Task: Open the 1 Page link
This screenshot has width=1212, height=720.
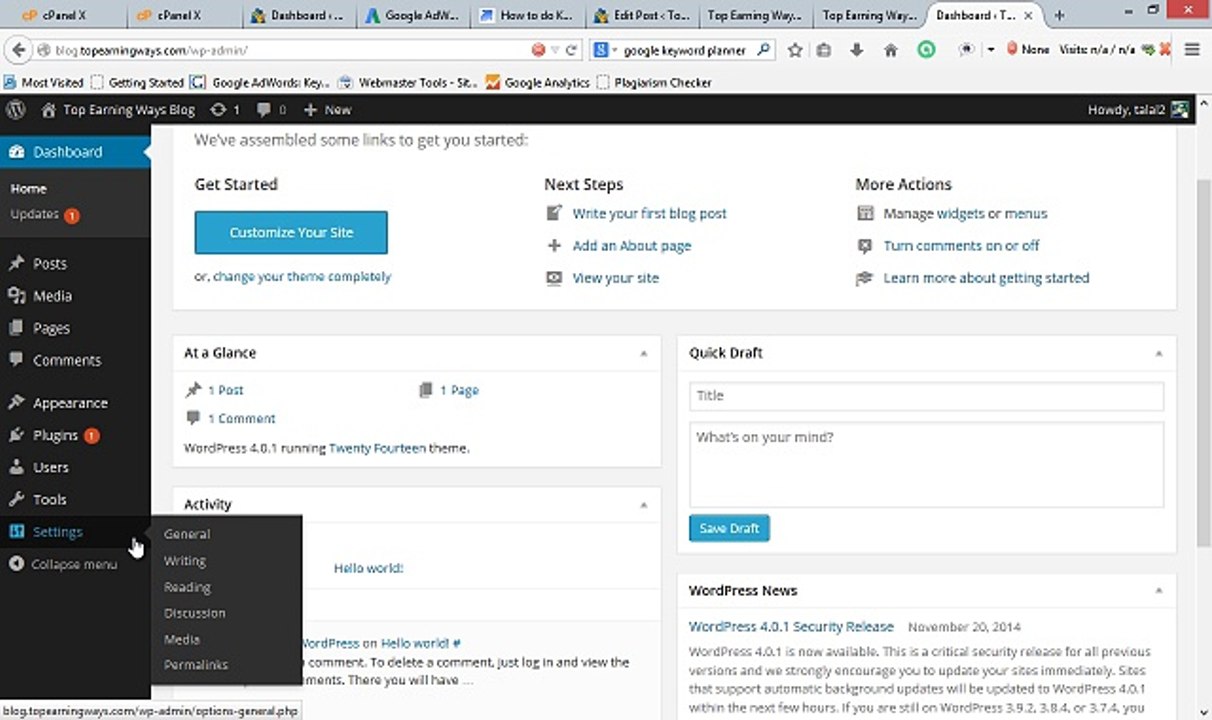Action: pyautogui.click(x=460, y=391)
